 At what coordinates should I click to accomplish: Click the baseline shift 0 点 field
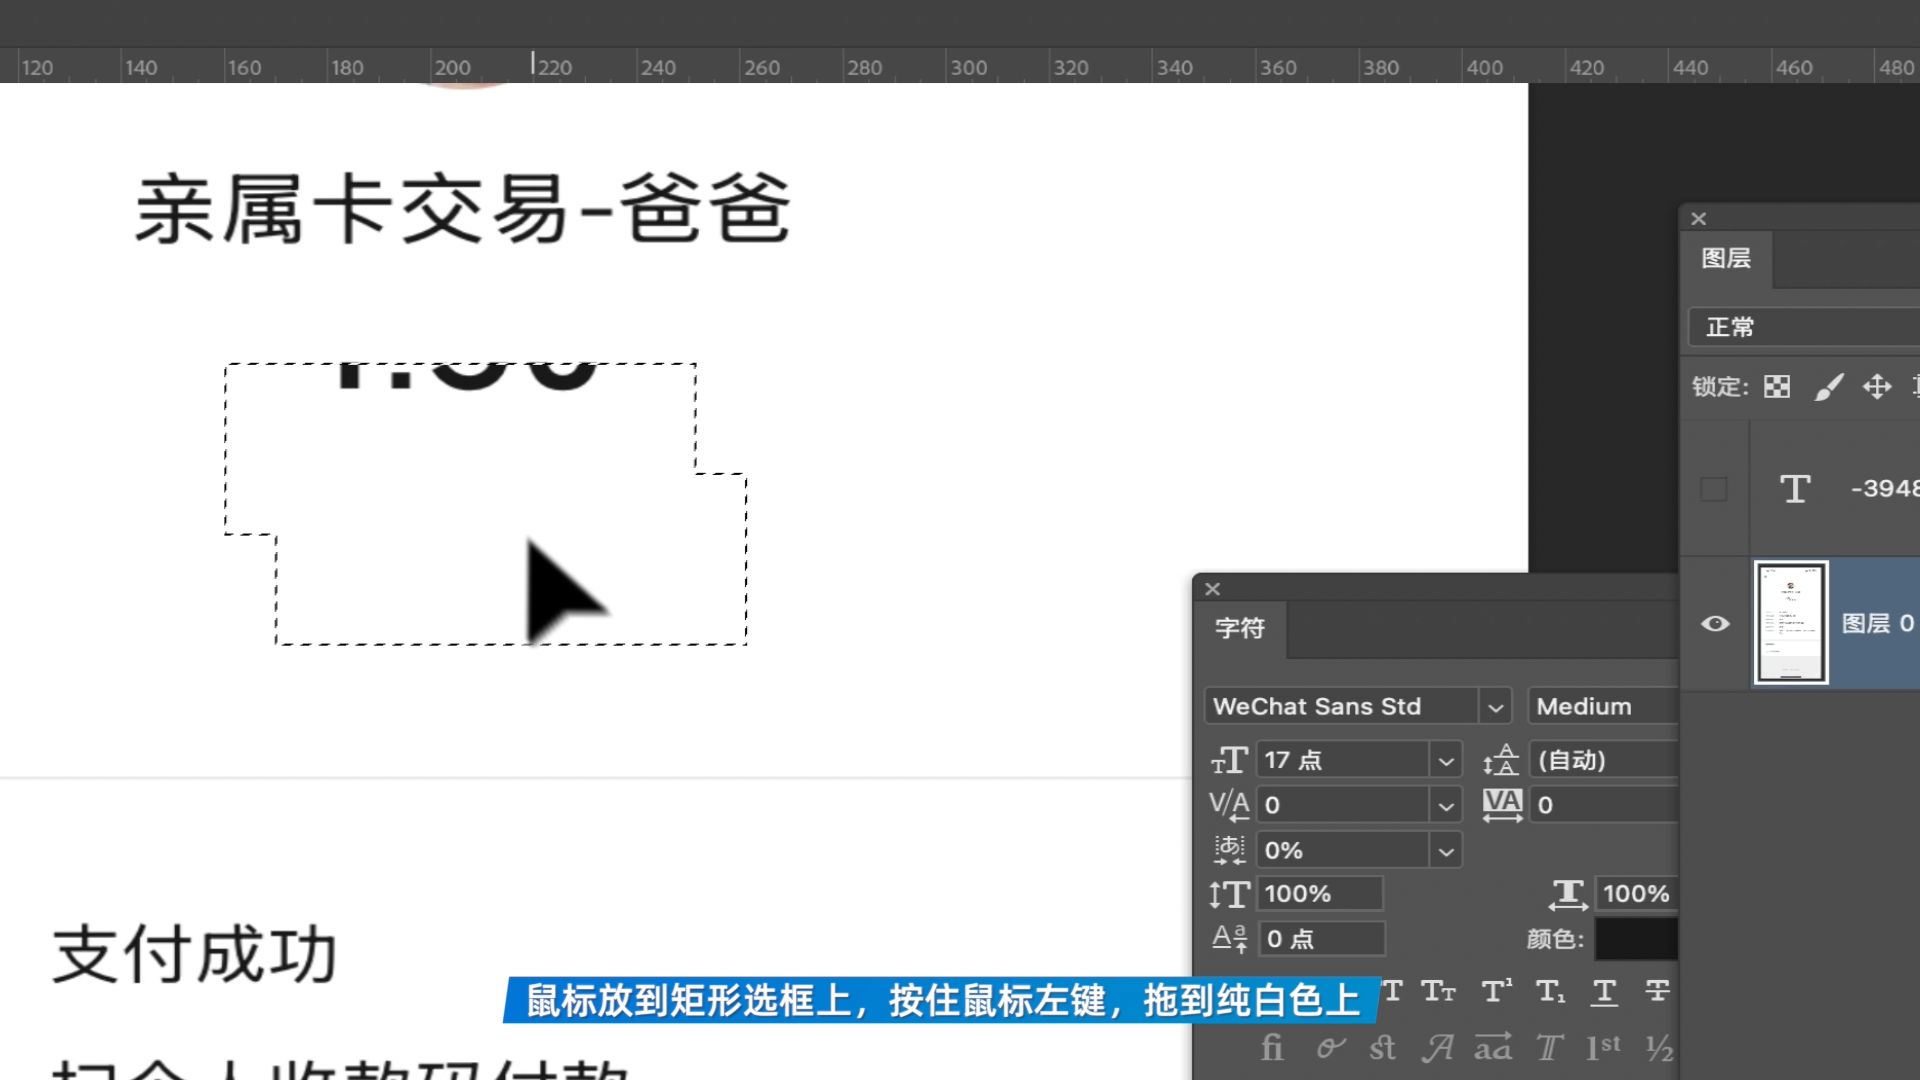point(1321,939)
